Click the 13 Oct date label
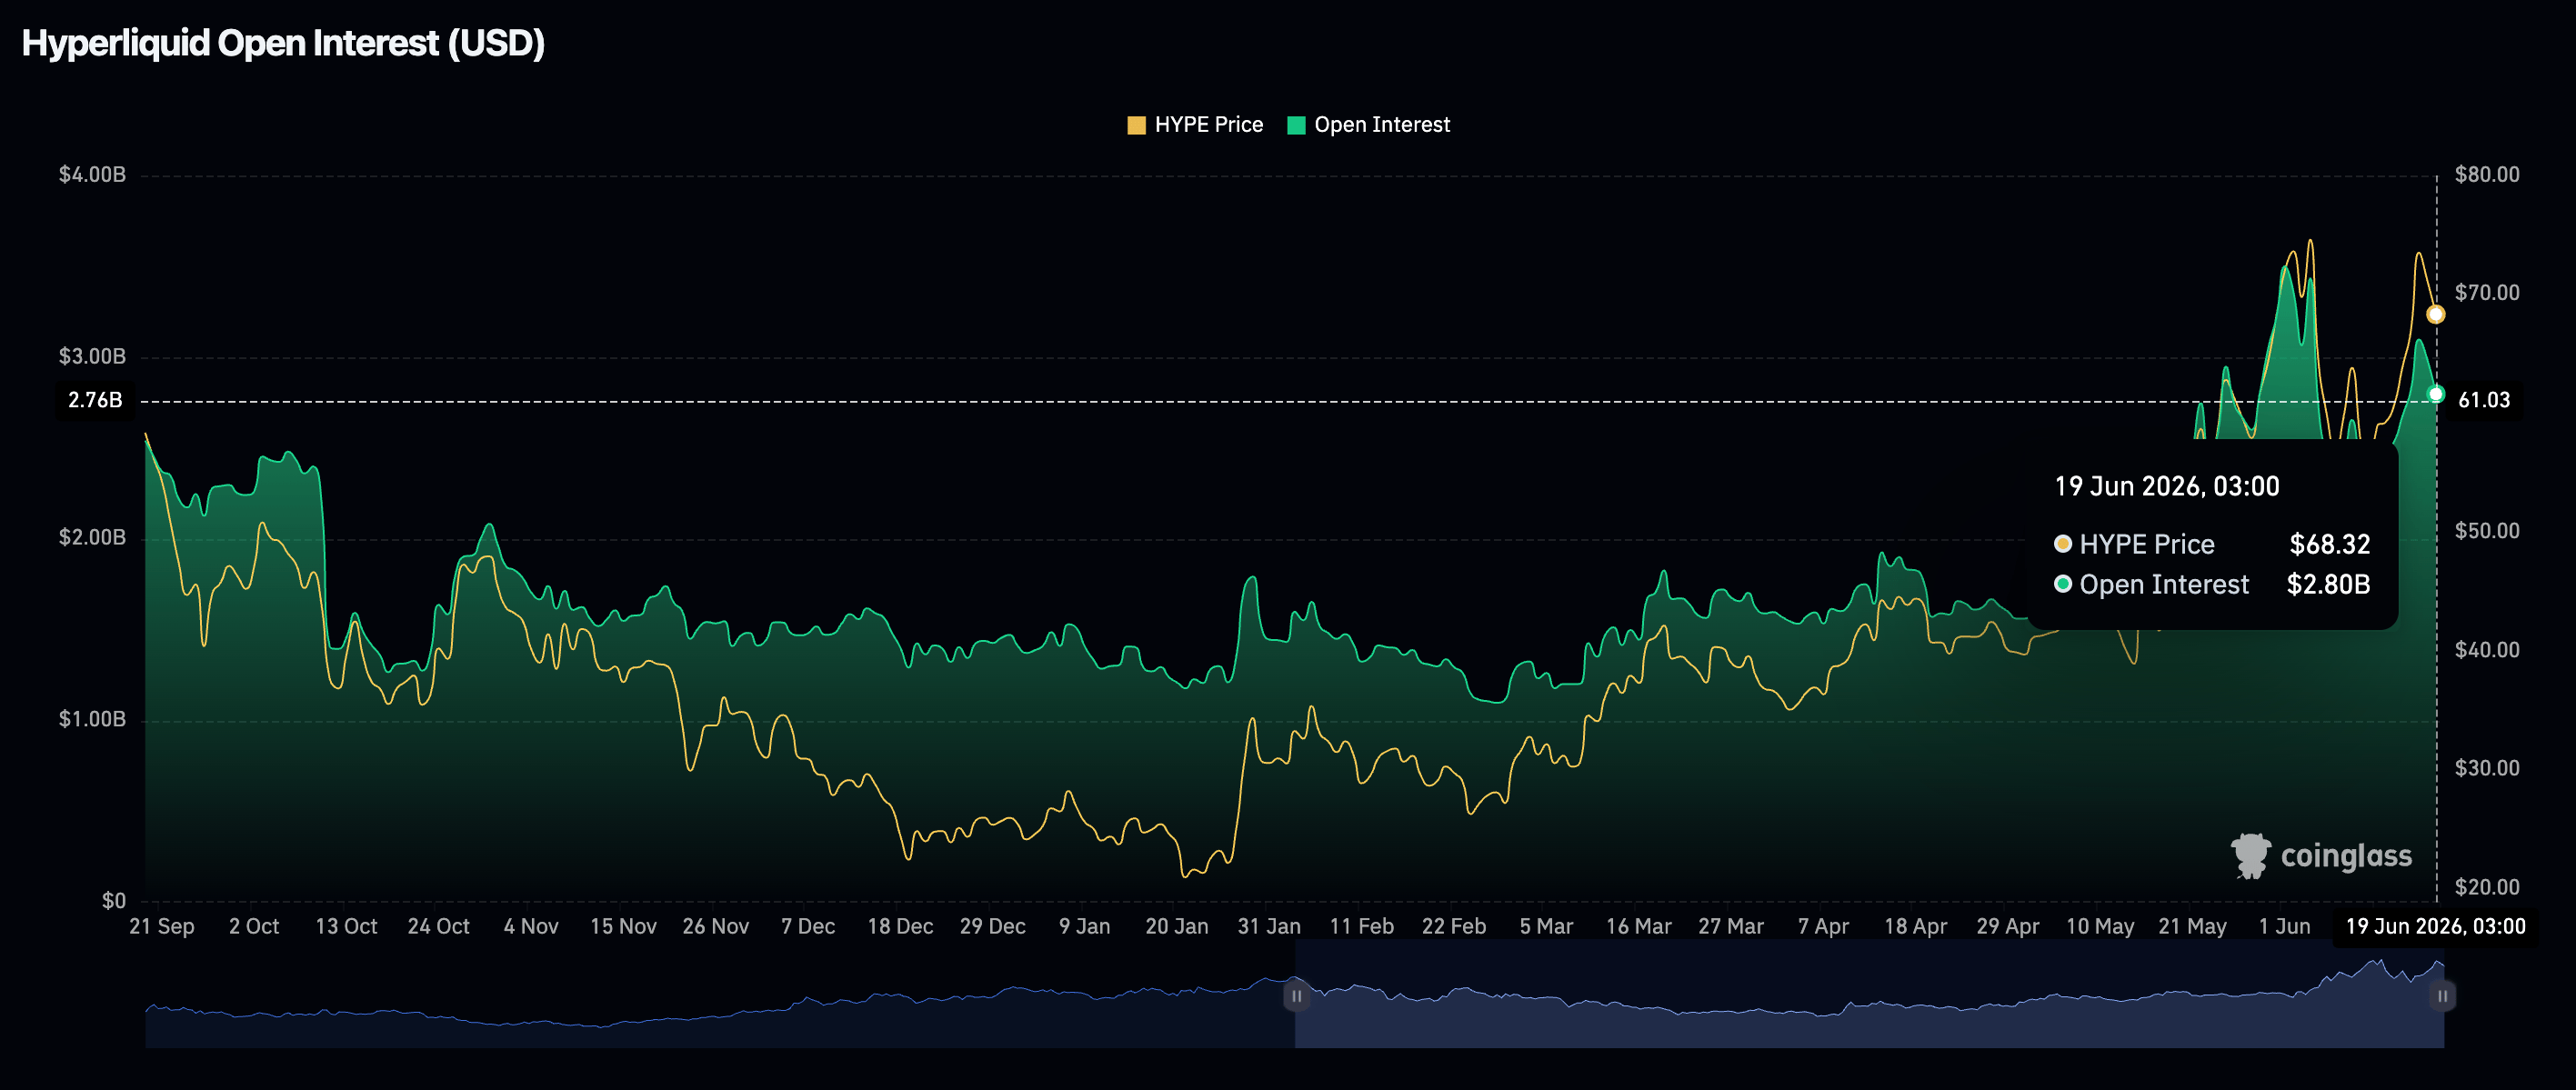 [x=346, y=927]
